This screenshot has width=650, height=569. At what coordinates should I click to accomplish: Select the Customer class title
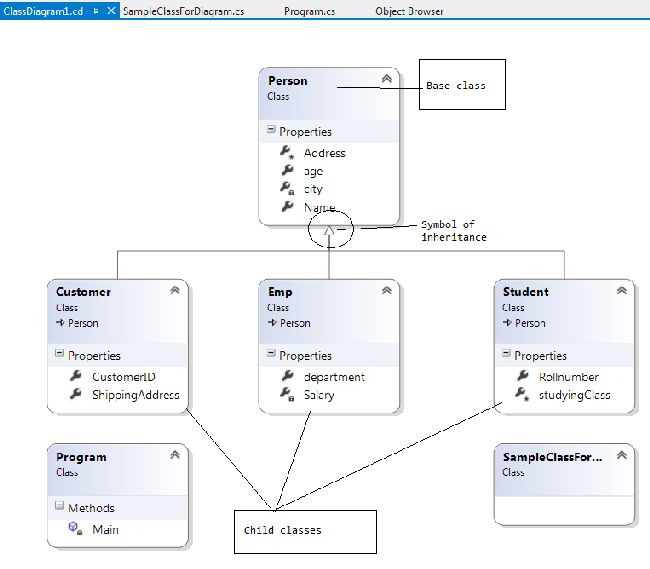(x=83, y=292)
